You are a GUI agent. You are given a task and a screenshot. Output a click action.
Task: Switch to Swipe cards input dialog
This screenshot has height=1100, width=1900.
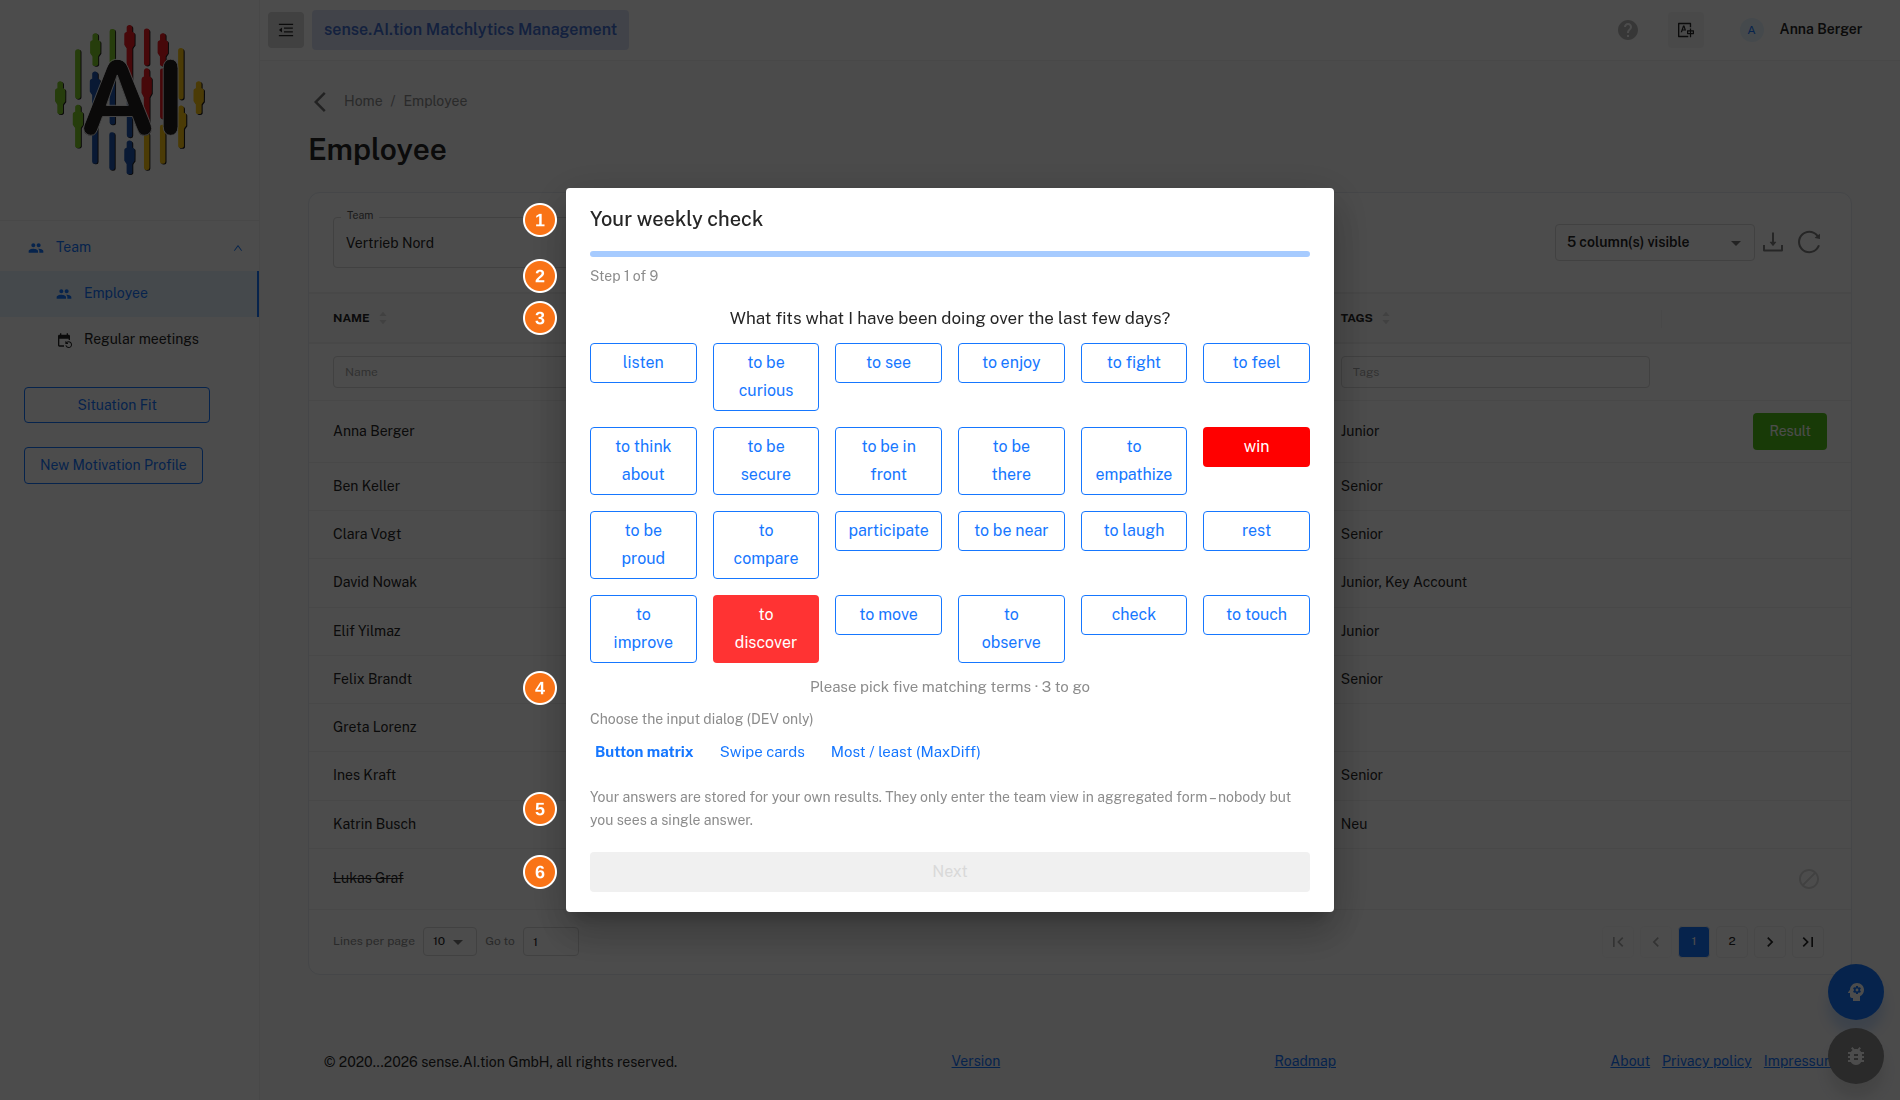[x=762, y=752]
